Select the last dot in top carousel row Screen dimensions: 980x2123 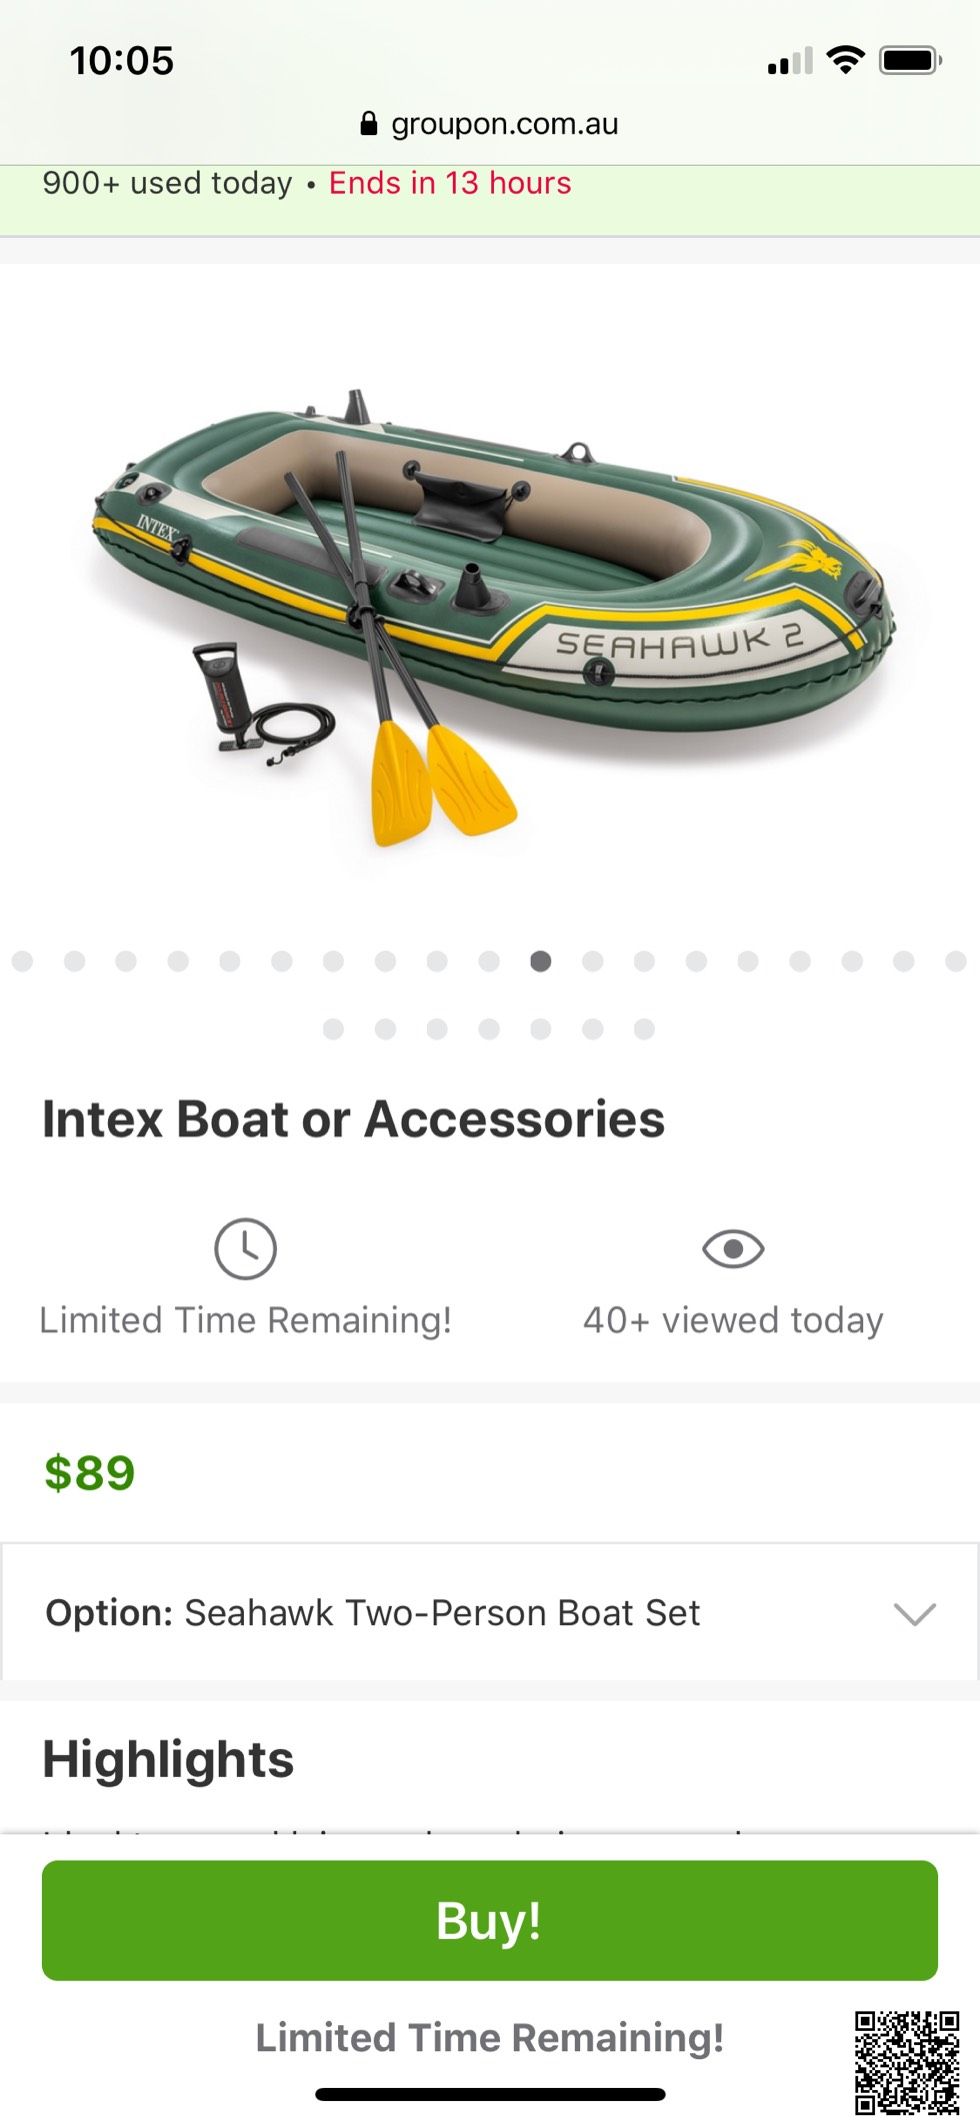coord(955,961)
